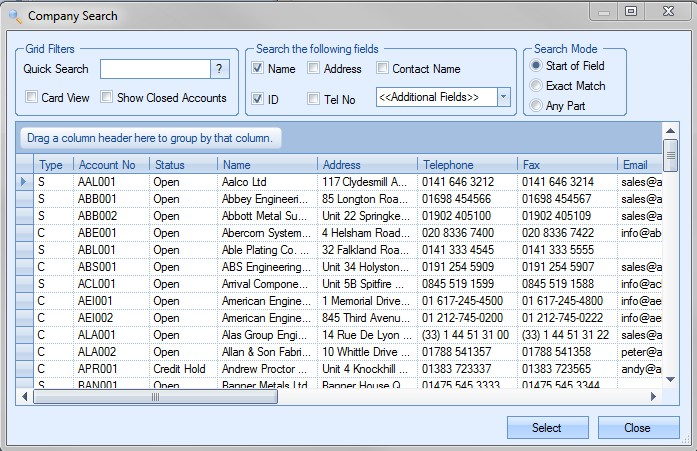Uncheck the Name search field checkbox

click(x=258, y=69)
